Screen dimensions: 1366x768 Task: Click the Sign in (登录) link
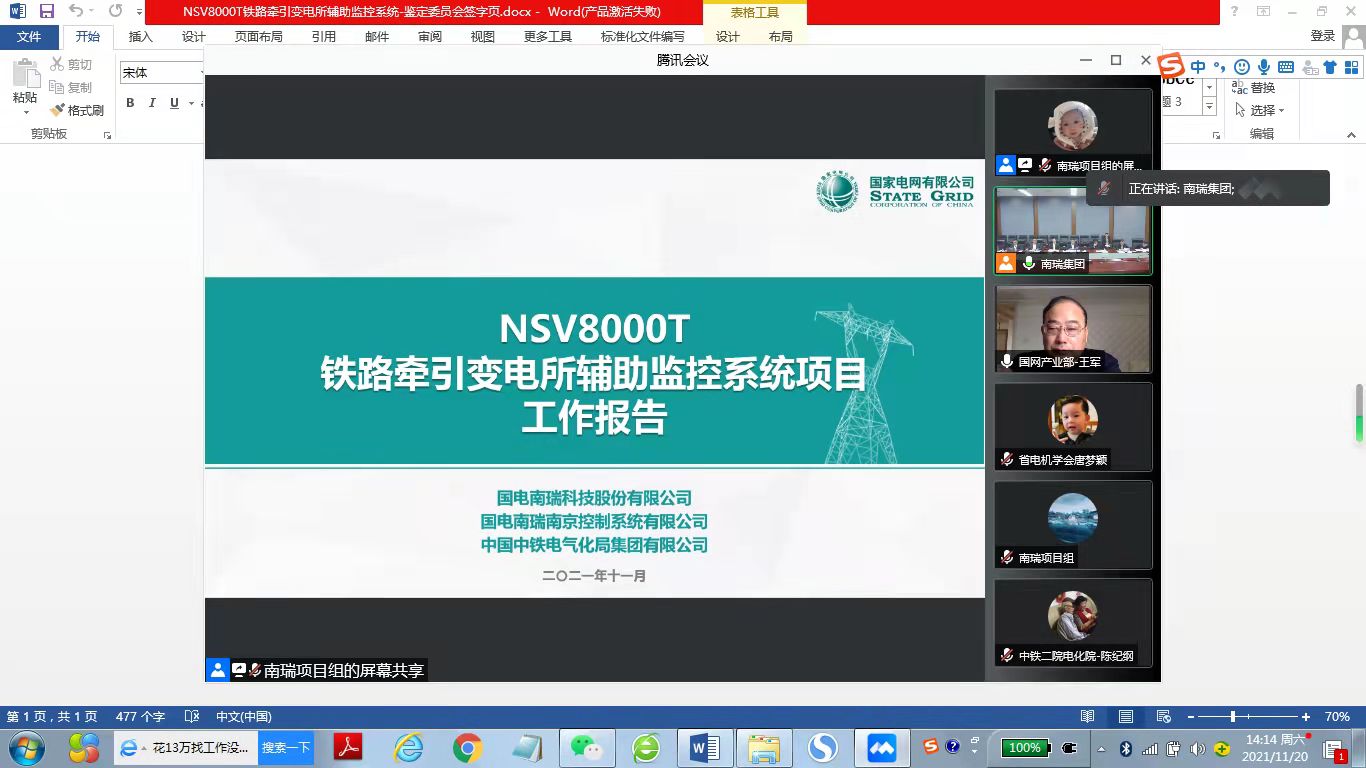1322,36
